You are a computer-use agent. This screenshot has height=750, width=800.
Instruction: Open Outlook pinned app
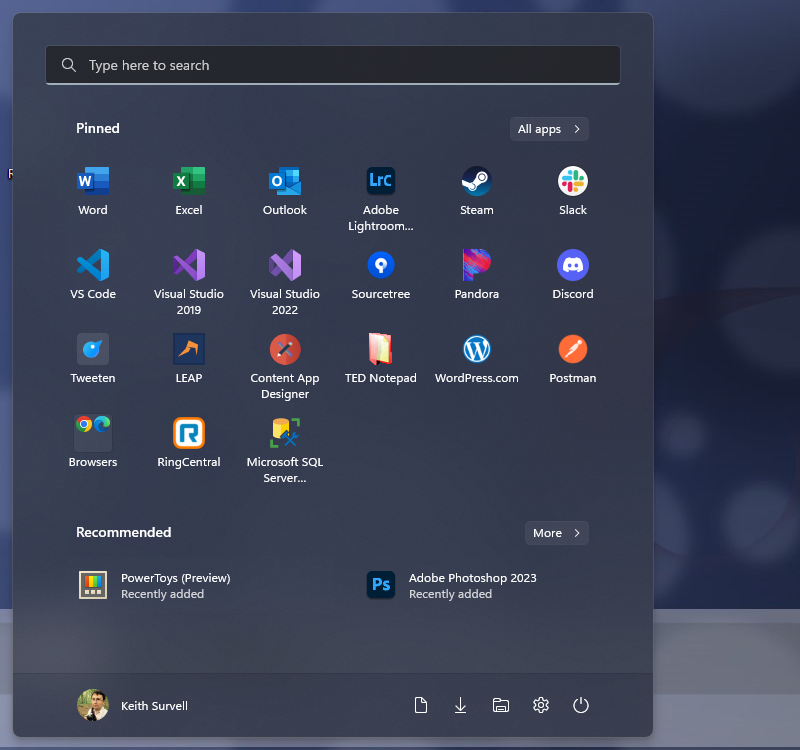pos(285,191)
